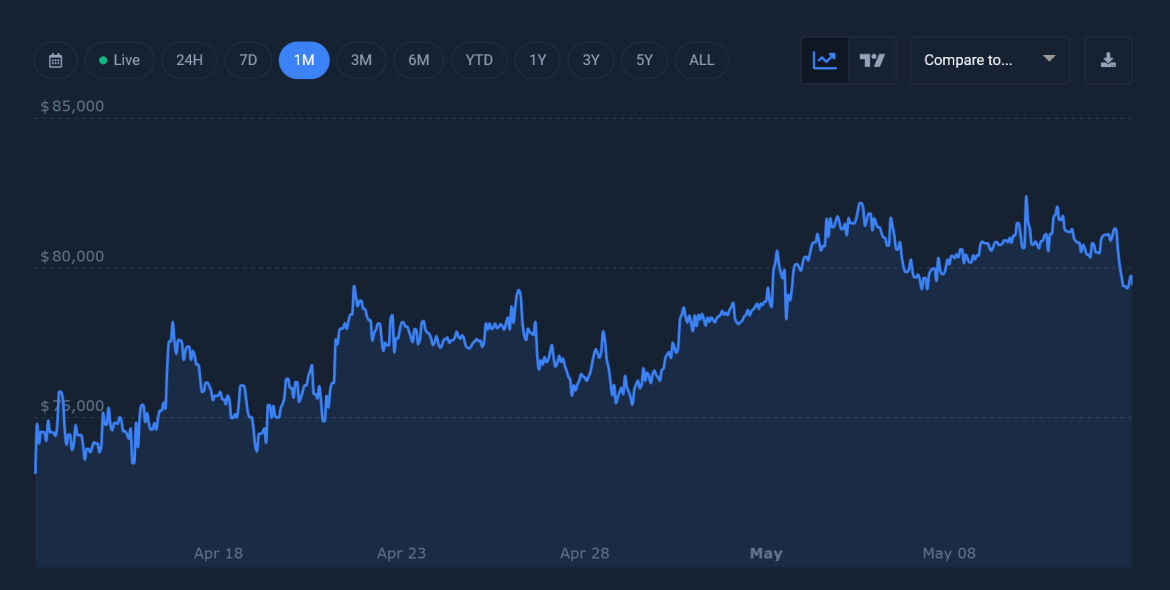
Task: Click the May 08 date label
Action: point(949,553)
